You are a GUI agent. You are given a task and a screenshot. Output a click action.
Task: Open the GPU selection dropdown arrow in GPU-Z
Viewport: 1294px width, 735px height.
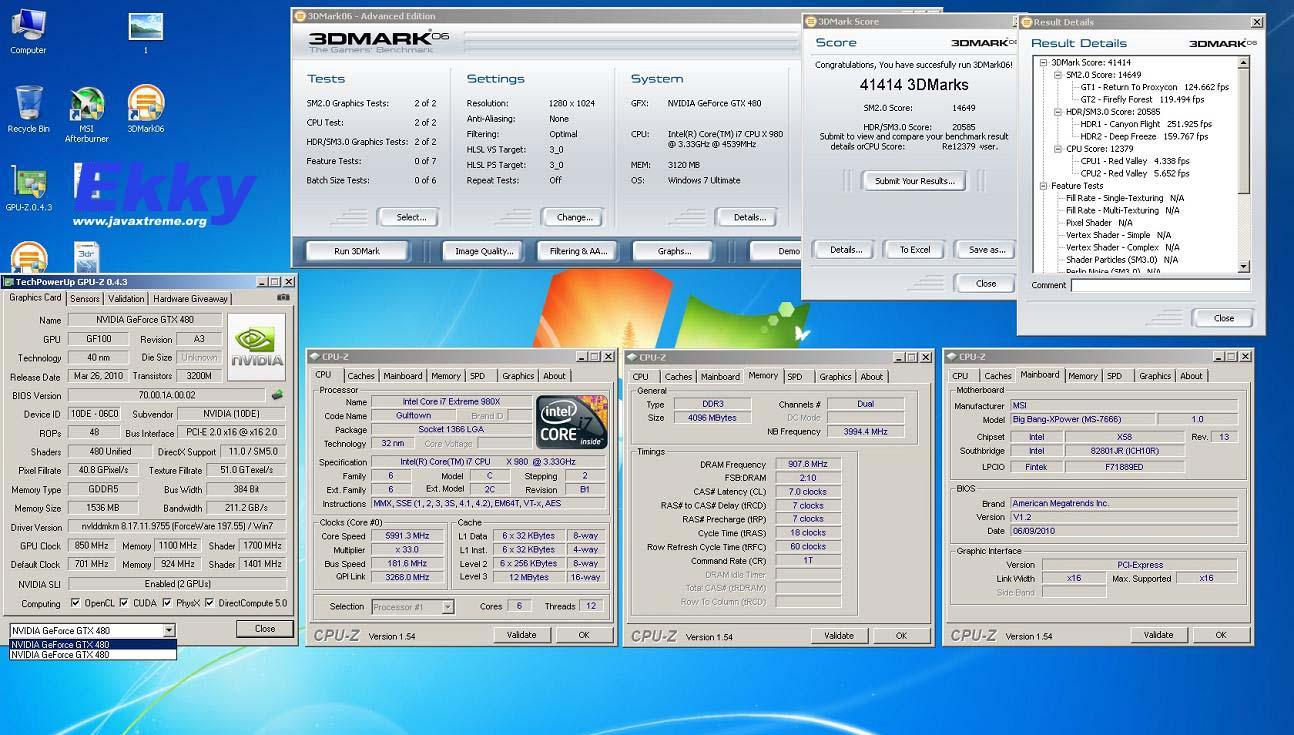pyautogui.click(x=169, y=630)
